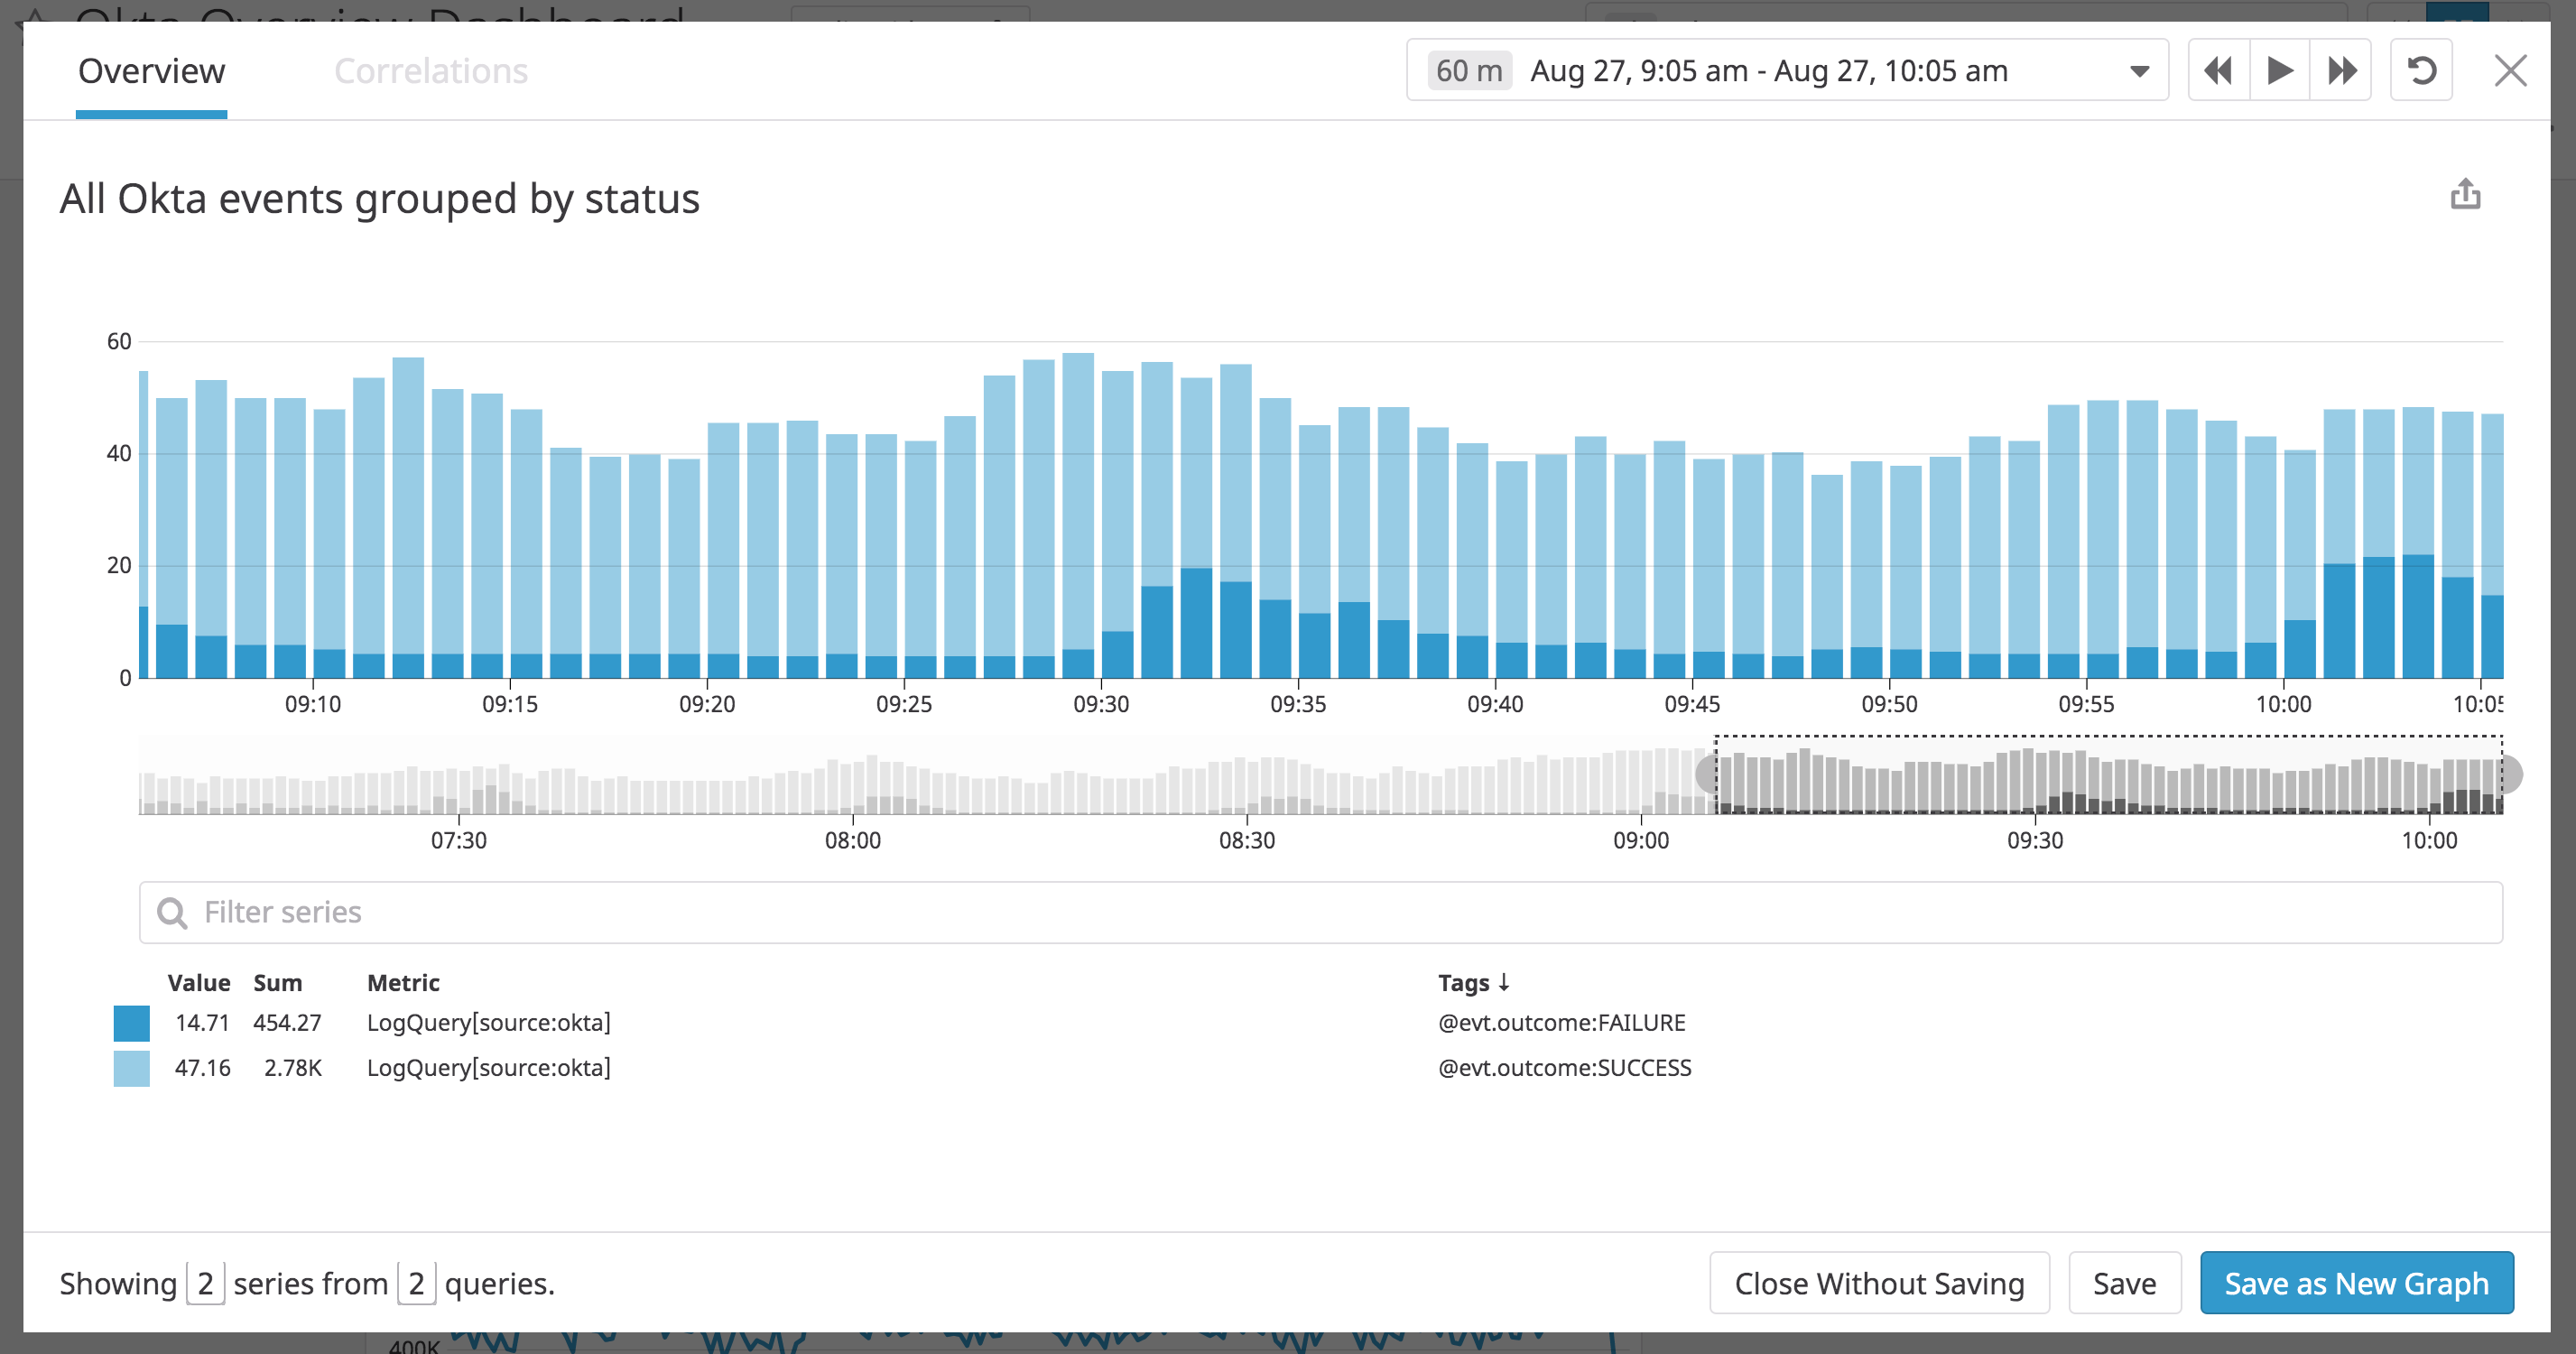Select the 60 m time preset

pos(1467,70)
